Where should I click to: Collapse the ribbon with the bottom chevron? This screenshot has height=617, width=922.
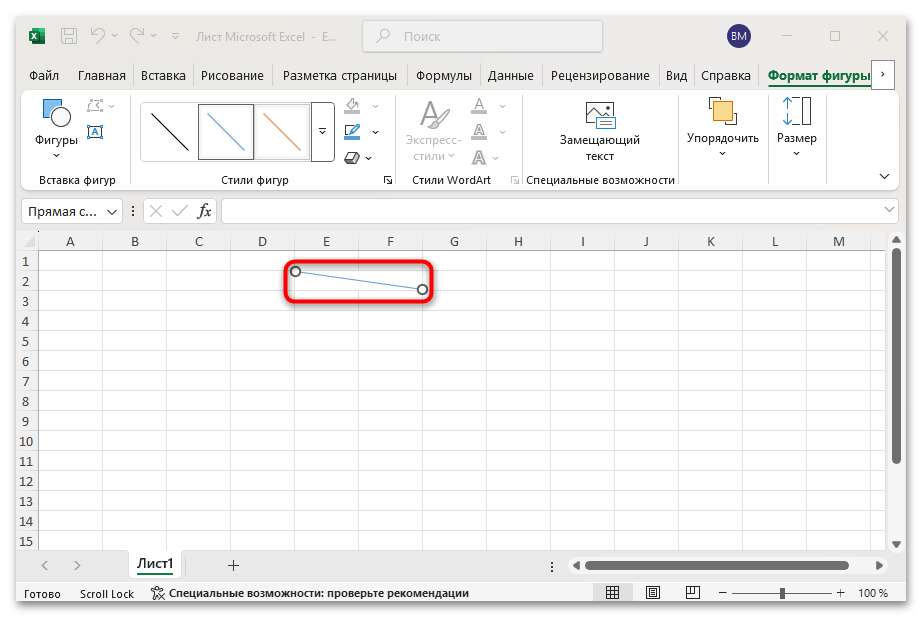884,176
